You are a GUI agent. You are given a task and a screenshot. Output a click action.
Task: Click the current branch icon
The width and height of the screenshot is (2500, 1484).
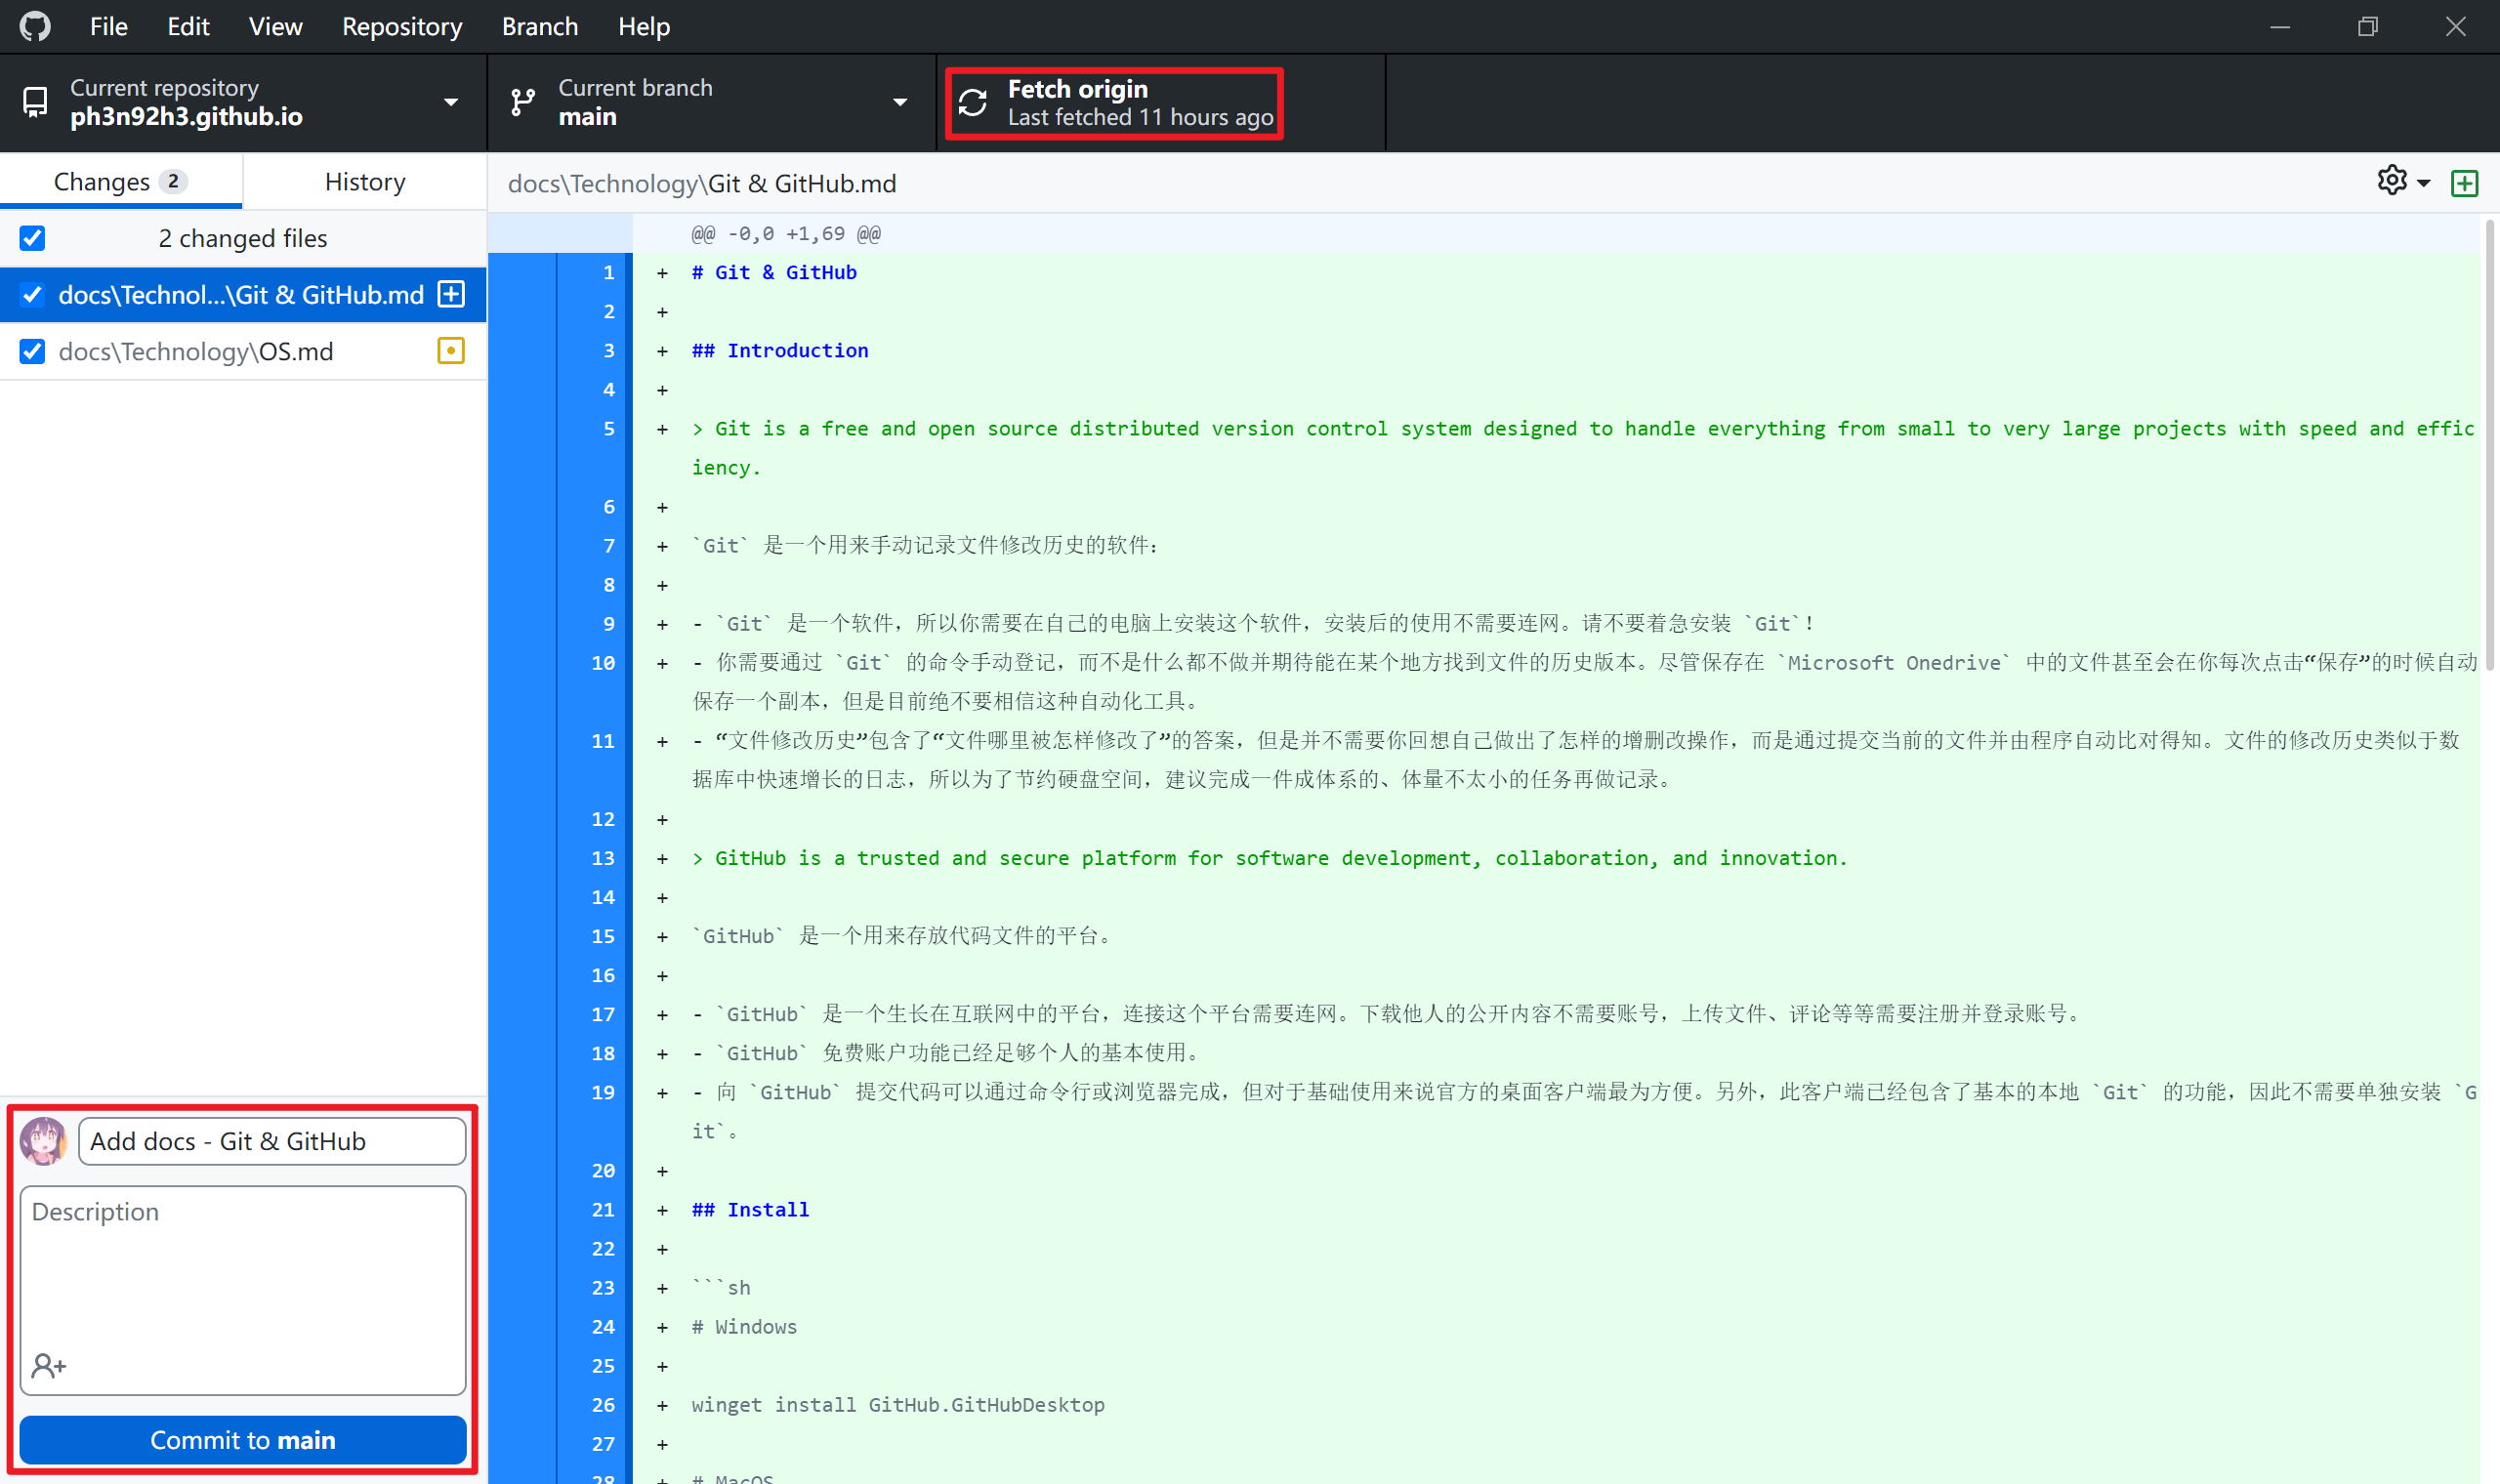(522, 102)
